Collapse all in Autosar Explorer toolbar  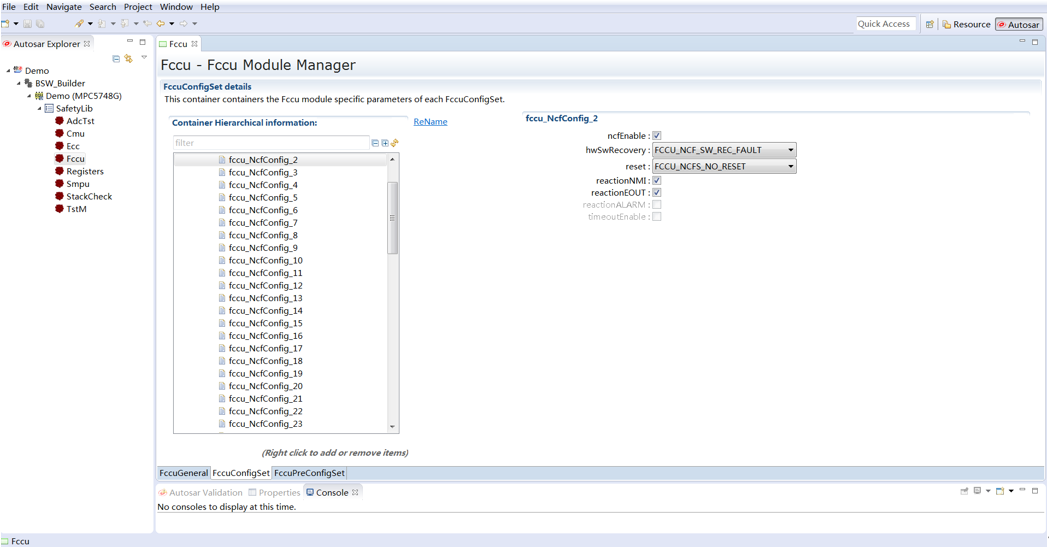click(x=116, y=59)
